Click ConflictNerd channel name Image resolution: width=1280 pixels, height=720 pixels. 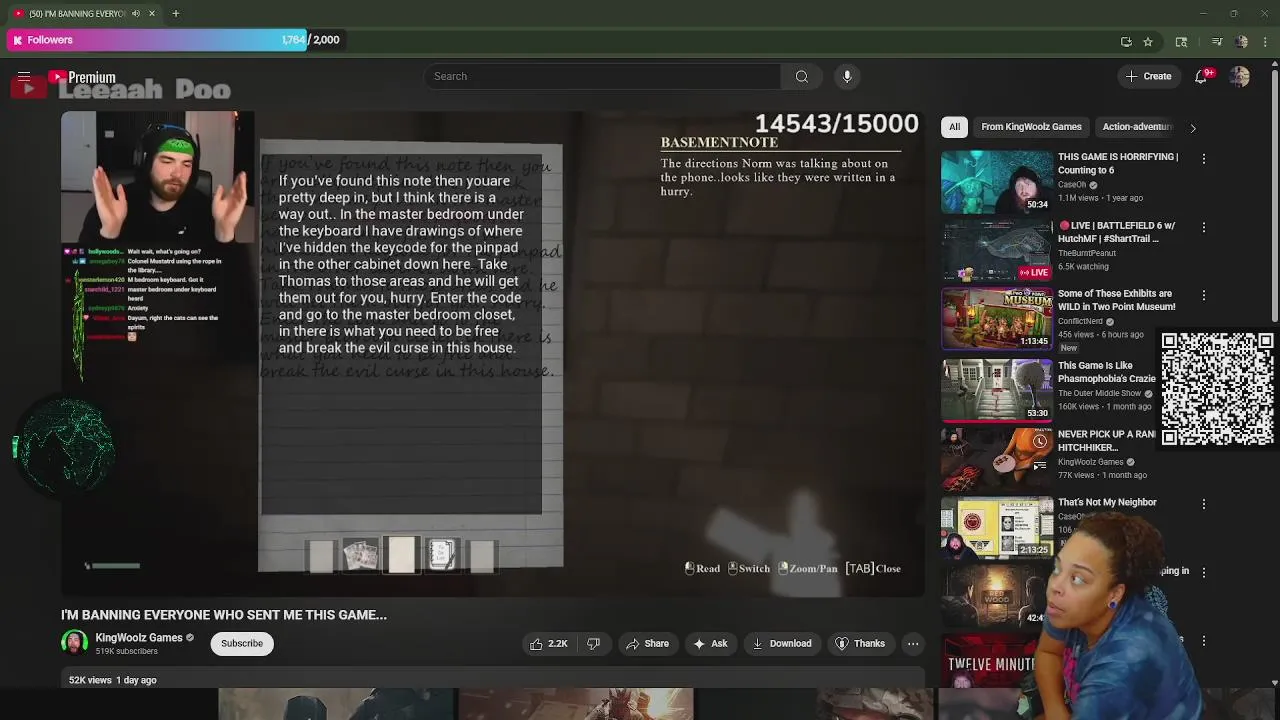pos(1080,321)
